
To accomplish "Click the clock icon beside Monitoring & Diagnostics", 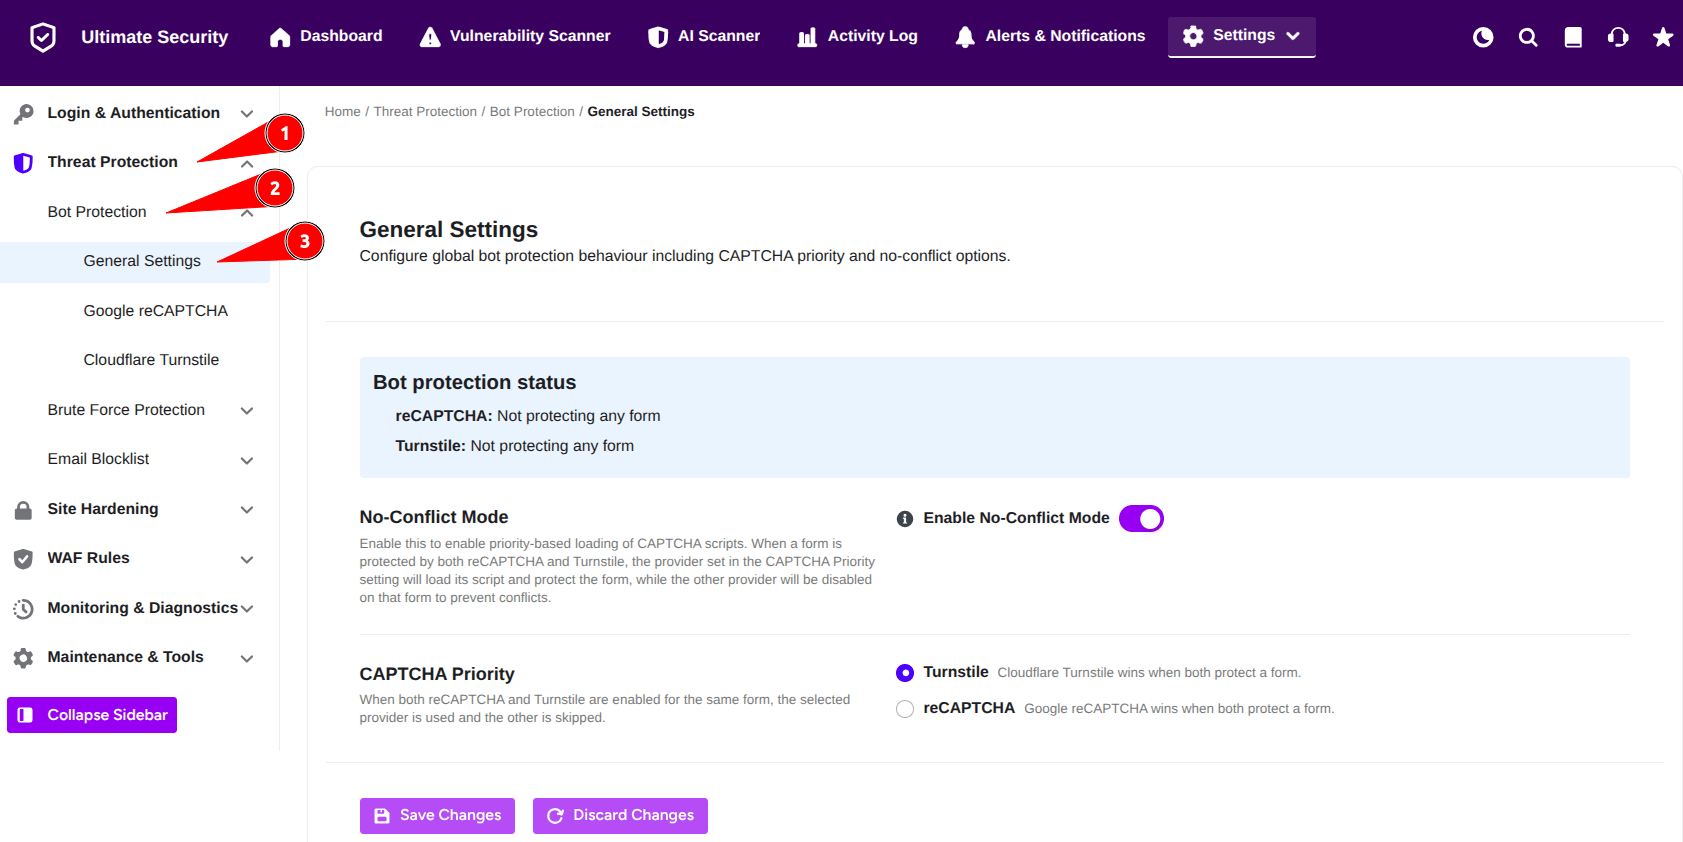I will (x=23, y=609).
